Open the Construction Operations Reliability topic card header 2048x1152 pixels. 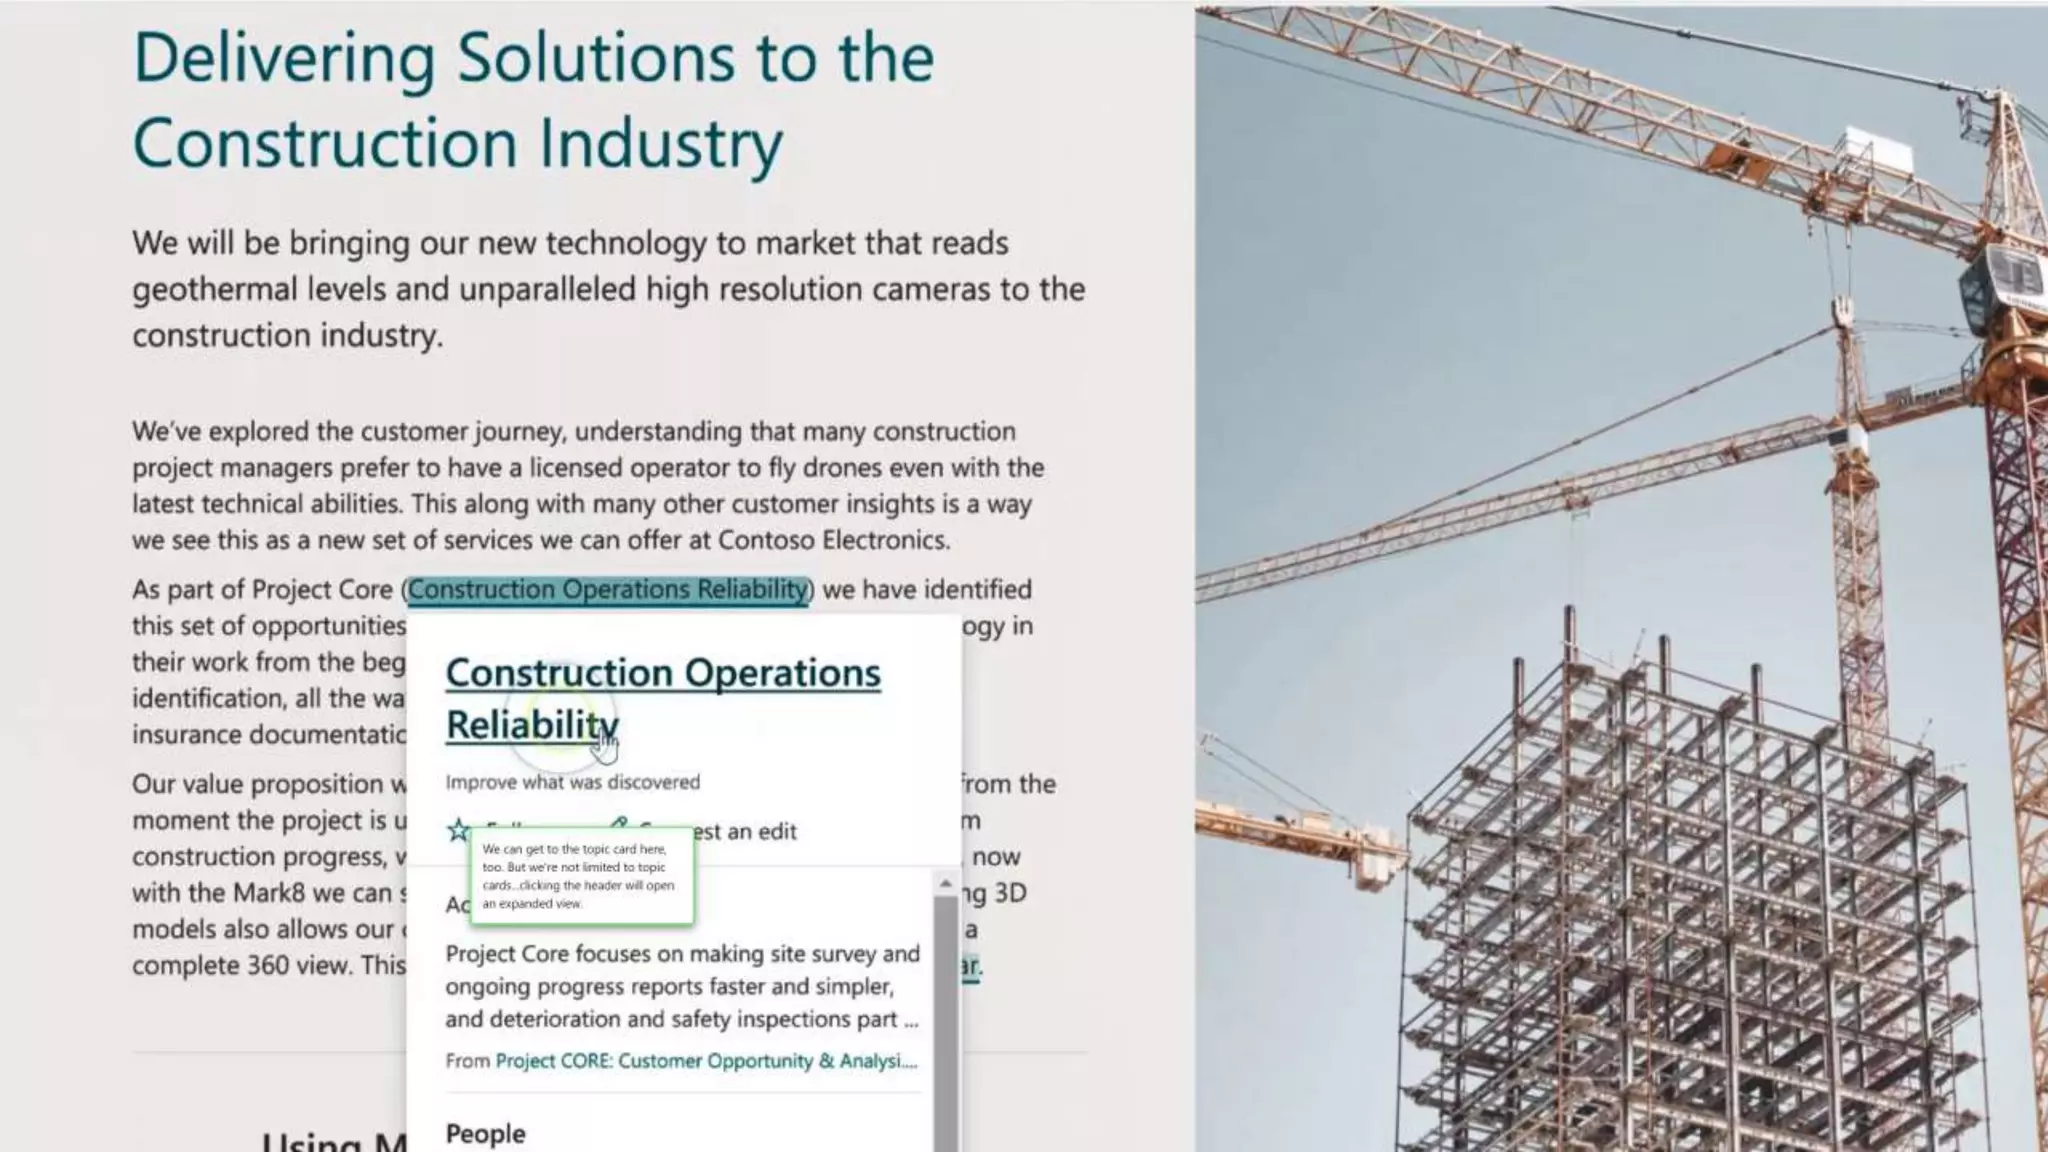[x=663, y=698]
